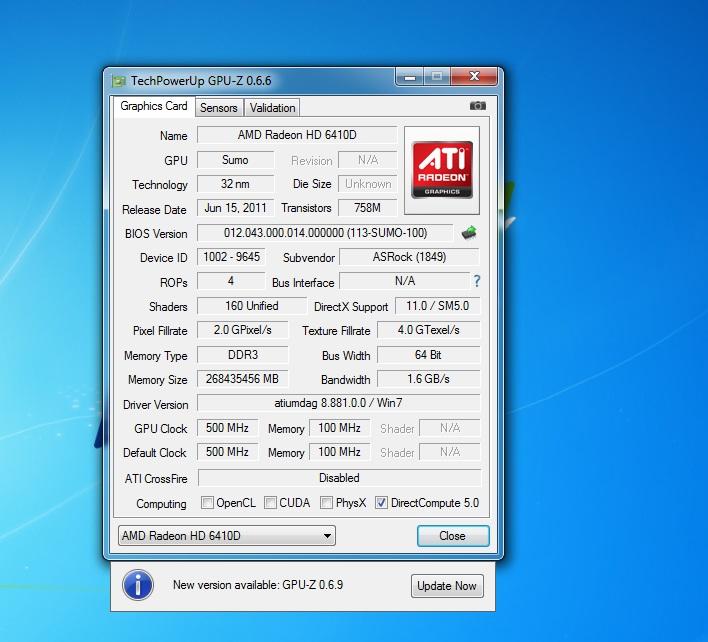Click the blue info icon in update bar
Viewport: 708px width, 642px height.
[138, 585]
